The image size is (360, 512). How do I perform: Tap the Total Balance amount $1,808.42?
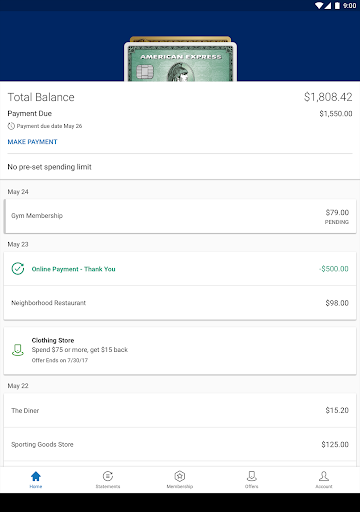click(x=328, y=97)
